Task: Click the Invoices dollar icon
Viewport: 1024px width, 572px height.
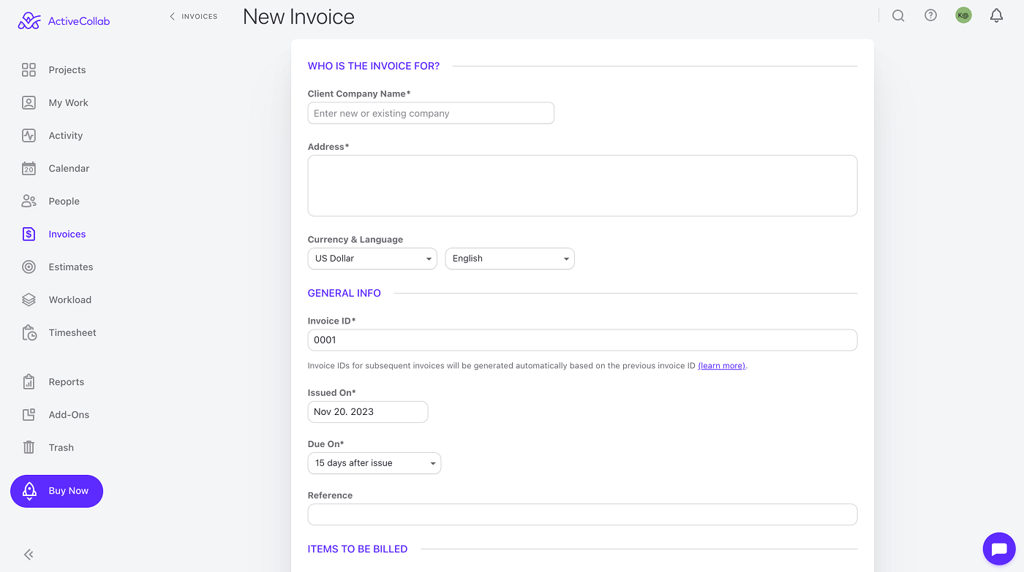Action: tap(29, 234)
